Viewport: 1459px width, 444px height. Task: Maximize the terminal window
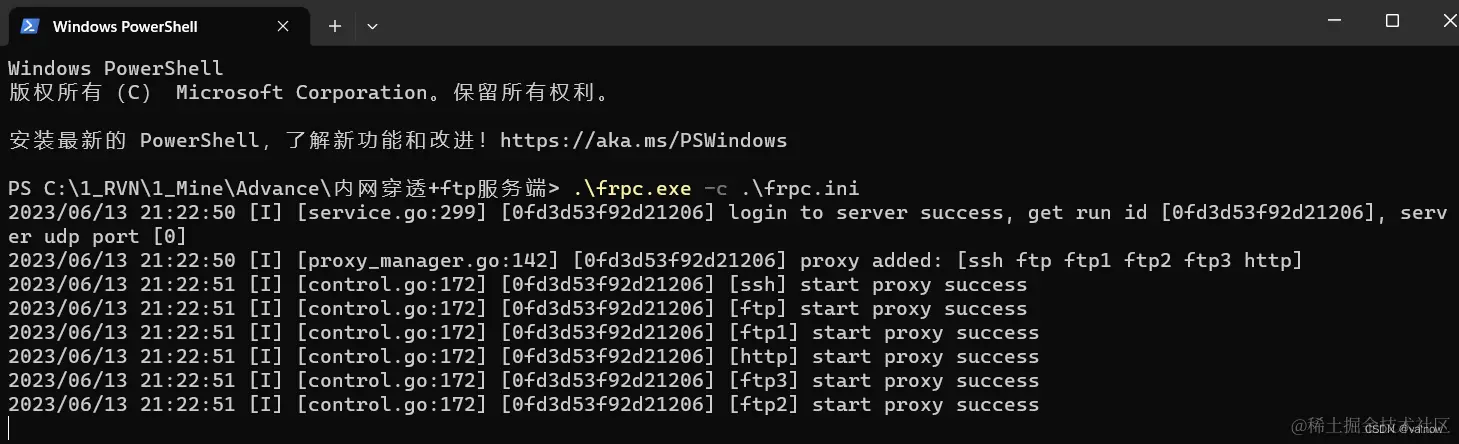point(1392,21)
